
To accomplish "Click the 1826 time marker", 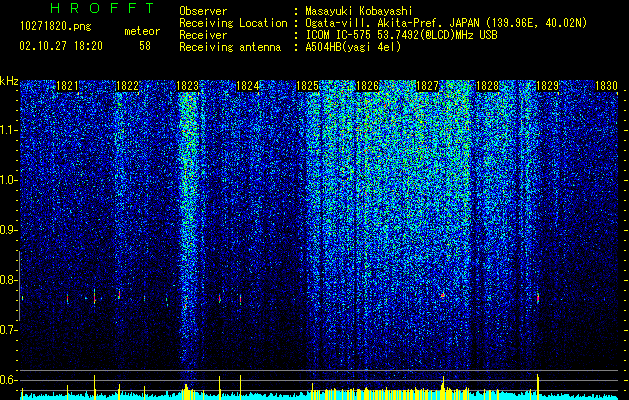I will (x=367, y=86).
